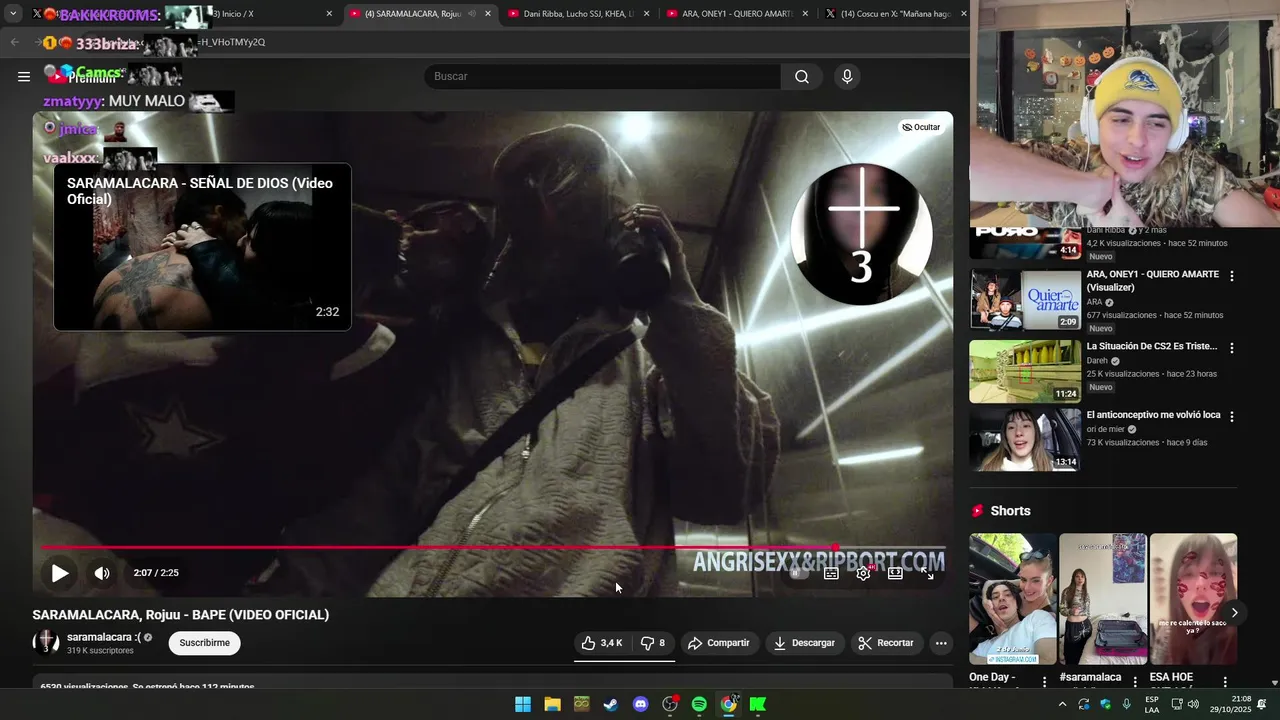Open more actions three-dot menu below video

click(941, 643)
